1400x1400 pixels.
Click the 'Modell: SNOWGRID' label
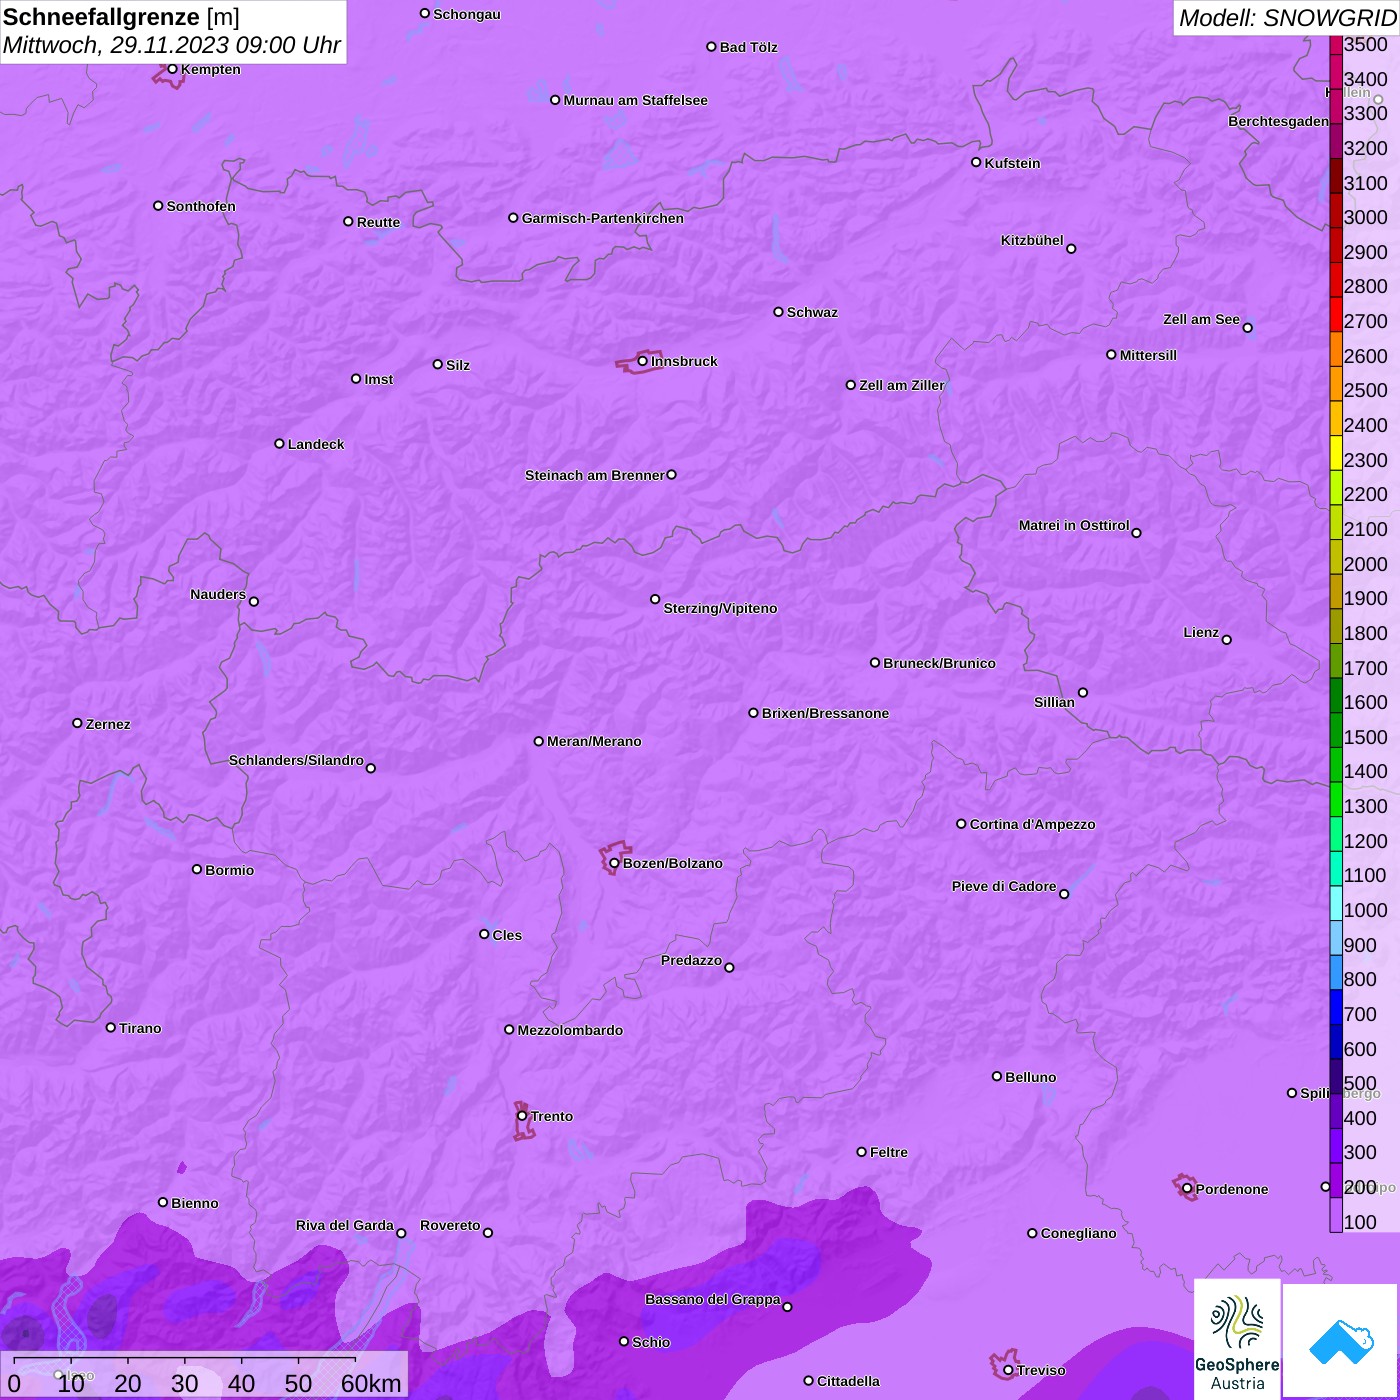pos(1287,18)
